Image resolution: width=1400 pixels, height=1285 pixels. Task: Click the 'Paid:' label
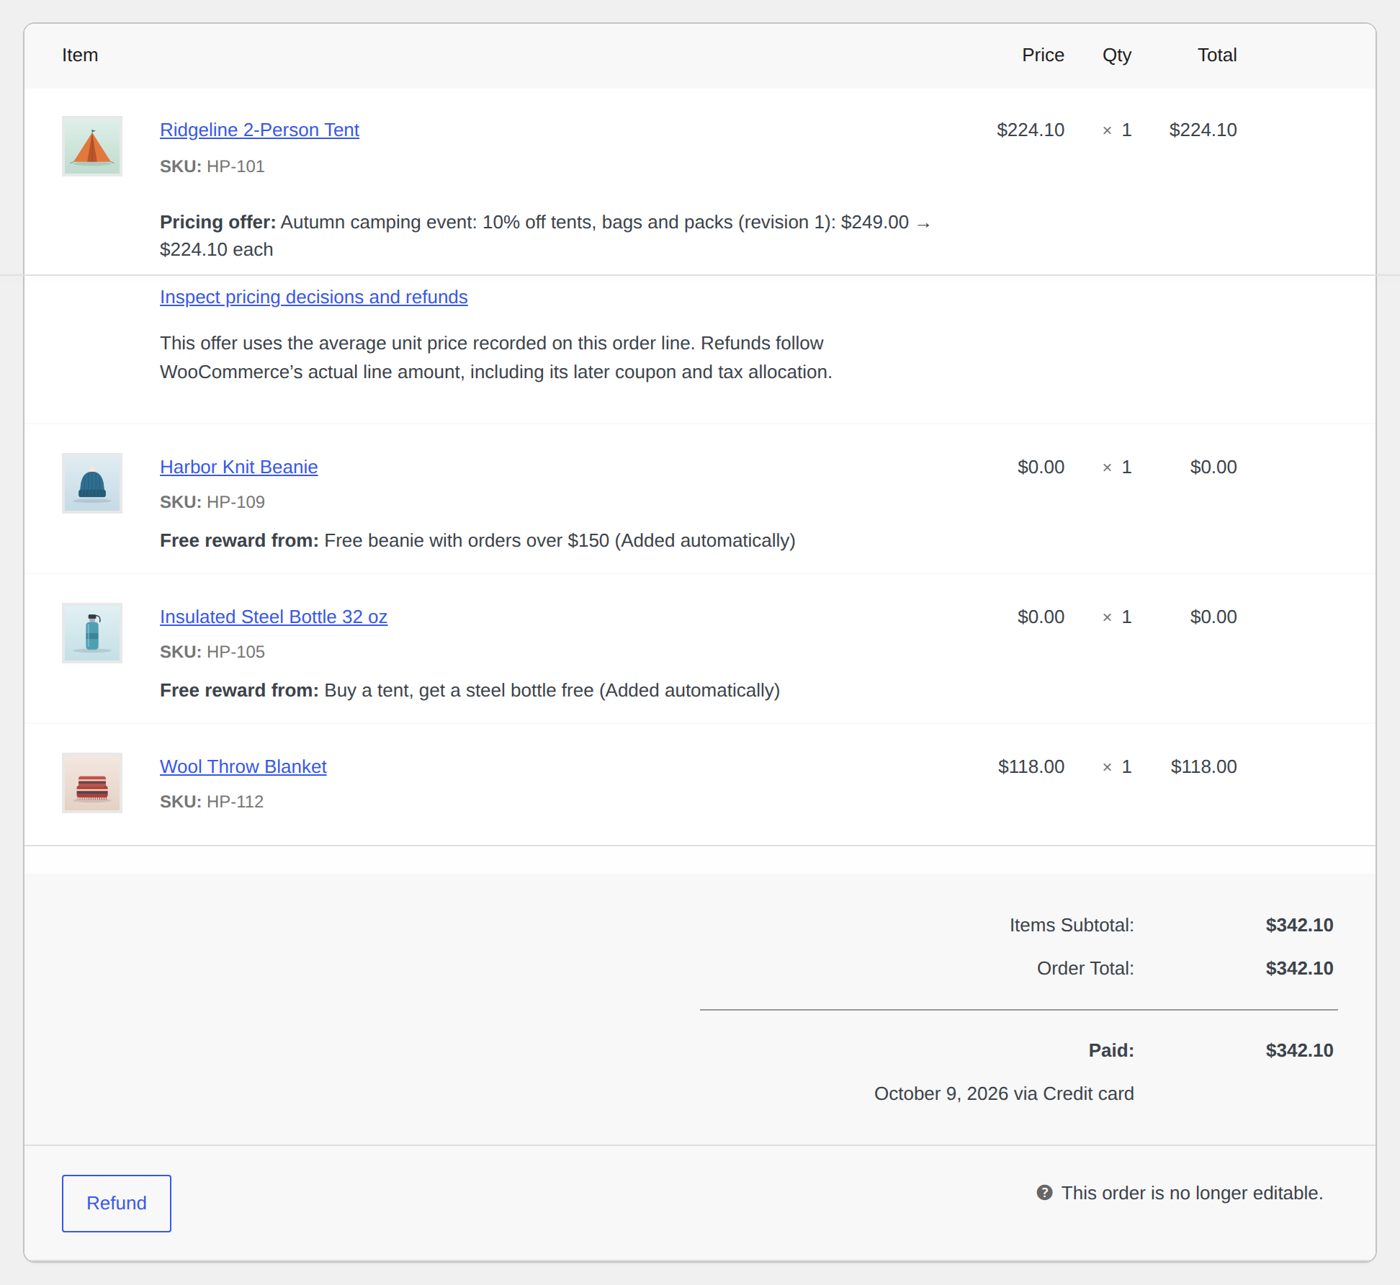tap(1111, 1050)
